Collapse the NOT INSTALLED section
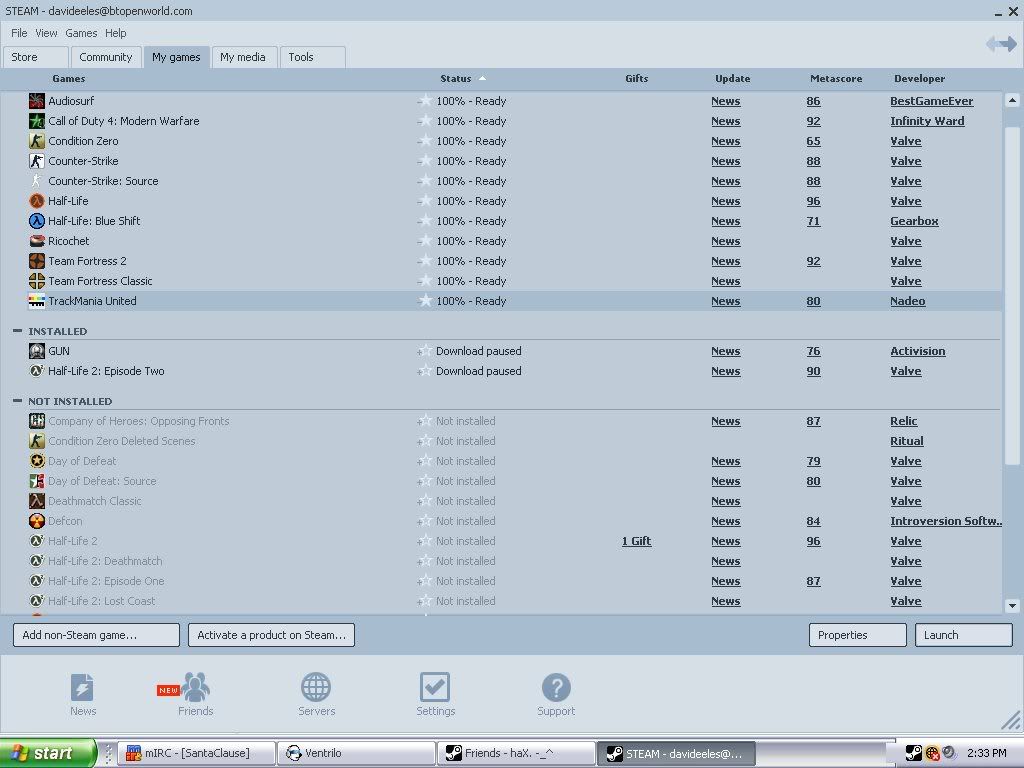This screenshot has width=1024, height=768. (x=18, y=401)
